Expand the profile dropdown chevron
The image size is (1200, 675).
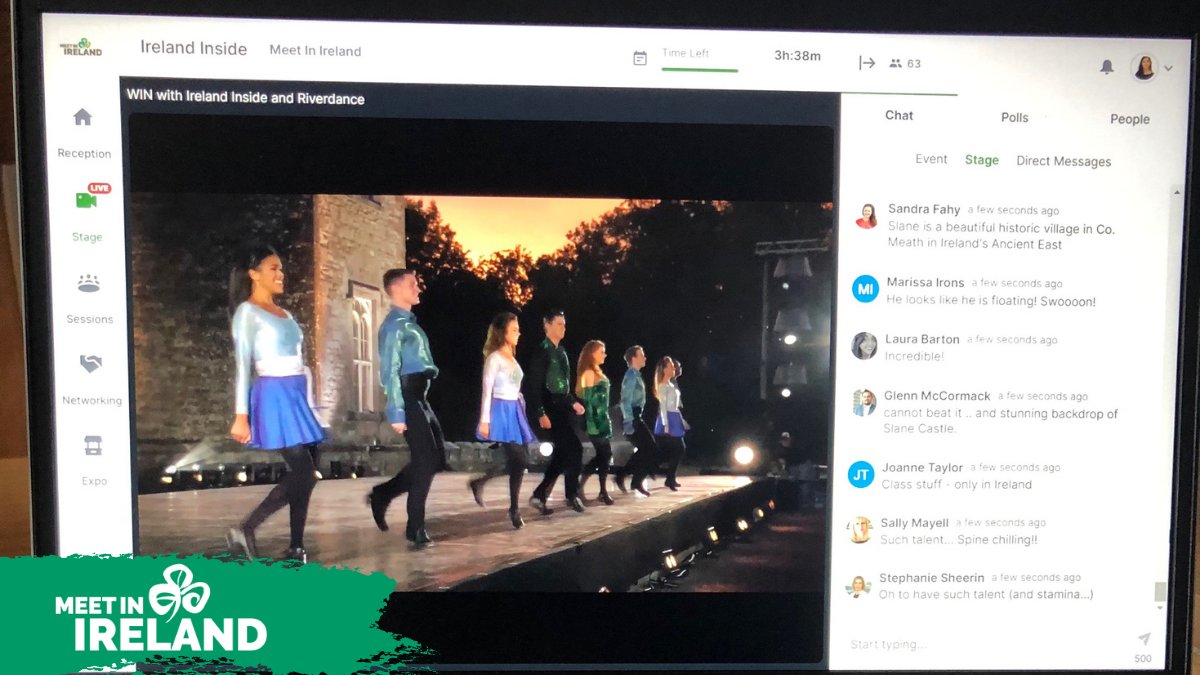(x=1168, y=68)
